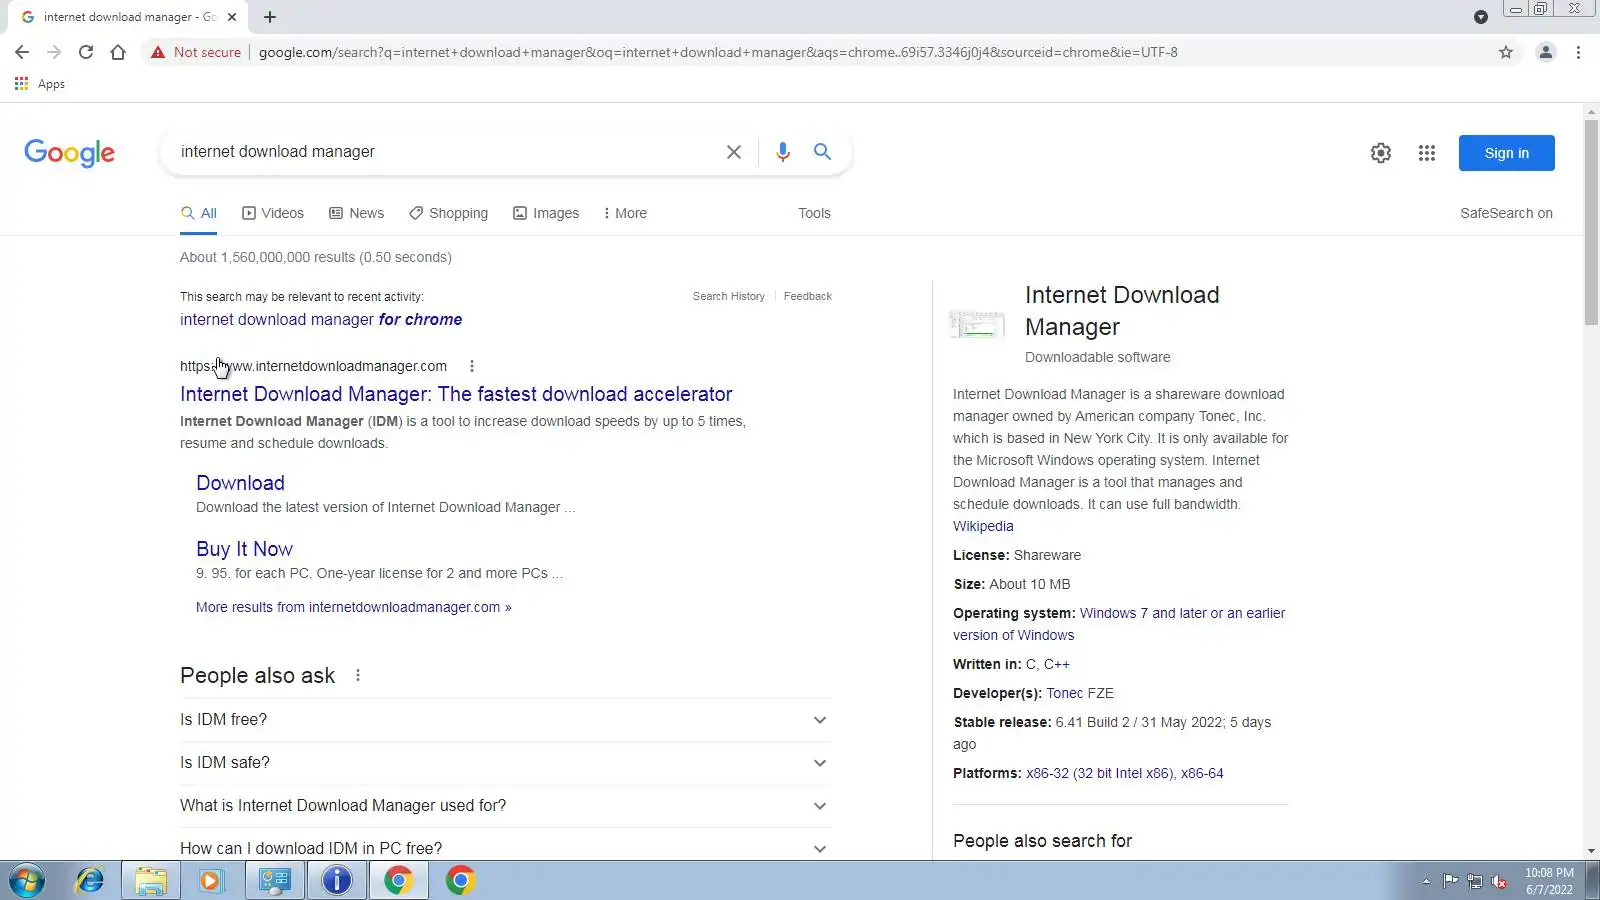Open the More search categories menu
This screenshot has width=1600, height=900.
(624, 213)
